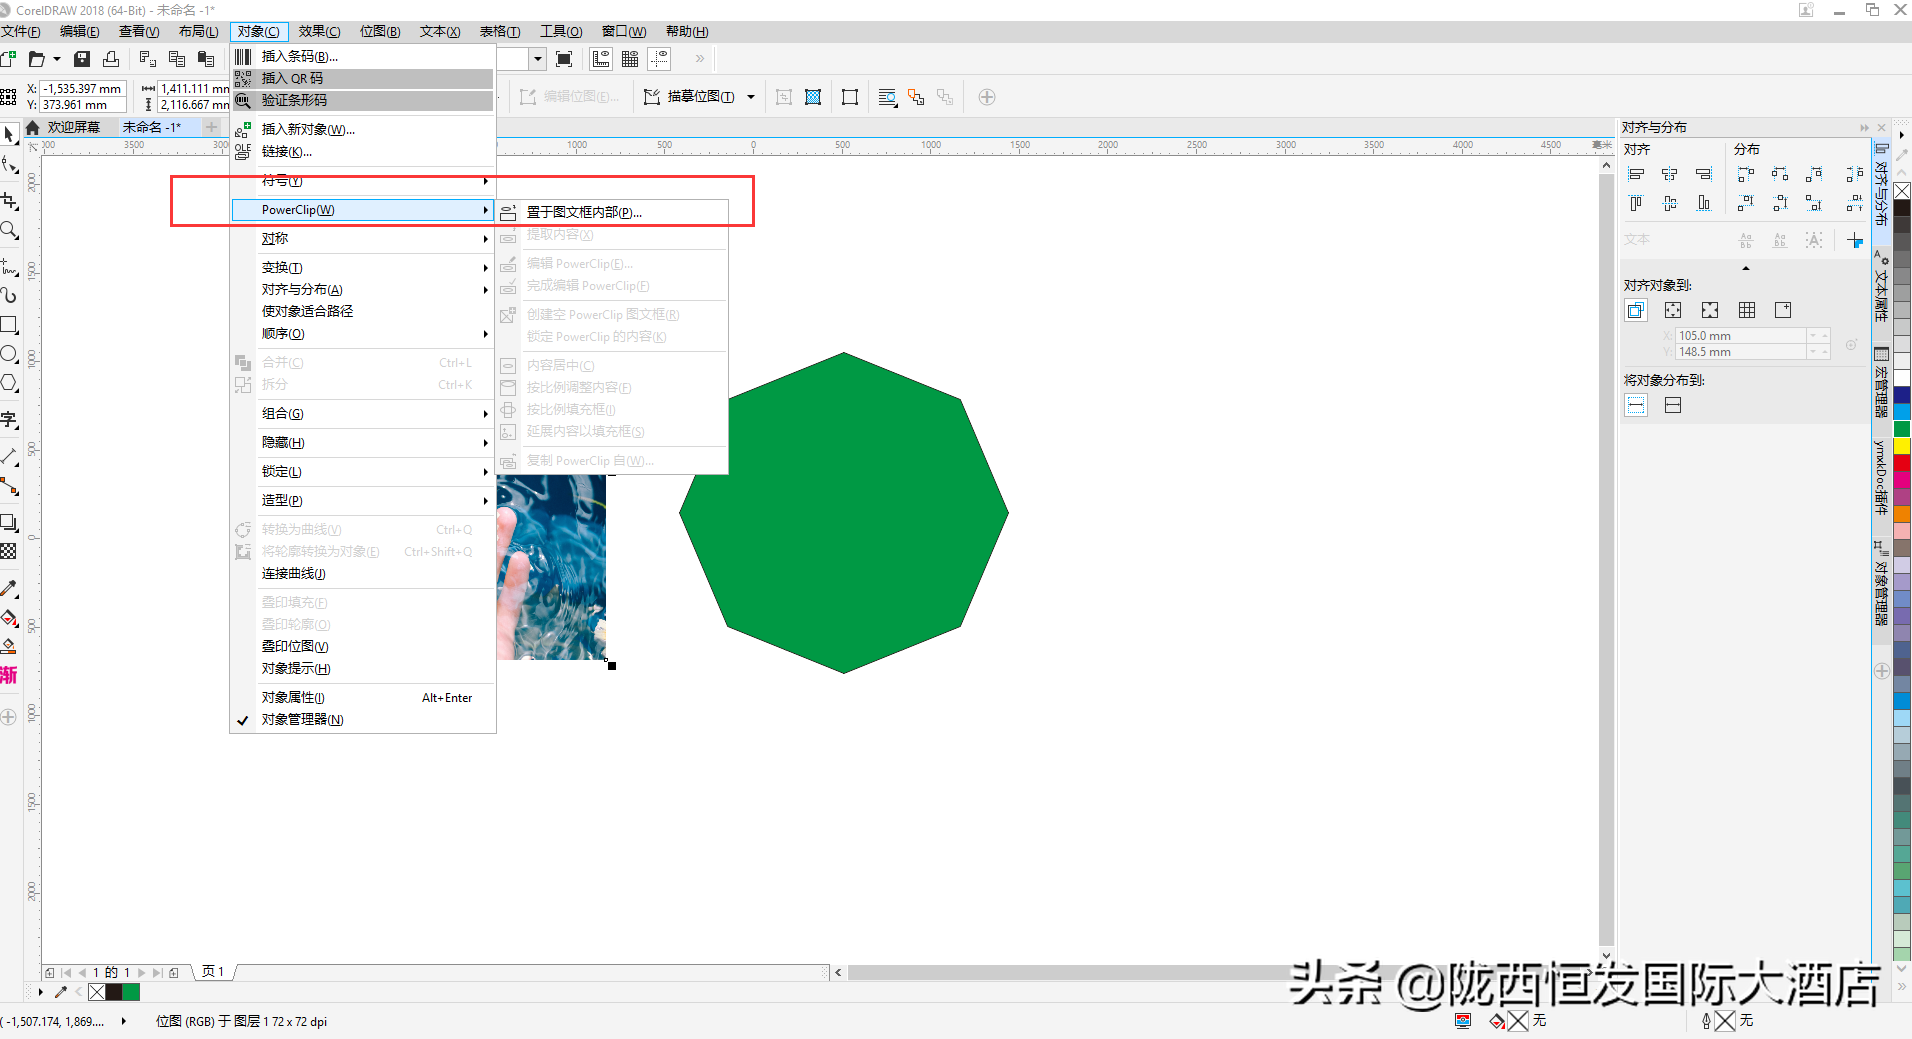1912x1039 pixels.
Task: Expand the standard toolbar overflow chevron
Action: click(x=700, y=59)
